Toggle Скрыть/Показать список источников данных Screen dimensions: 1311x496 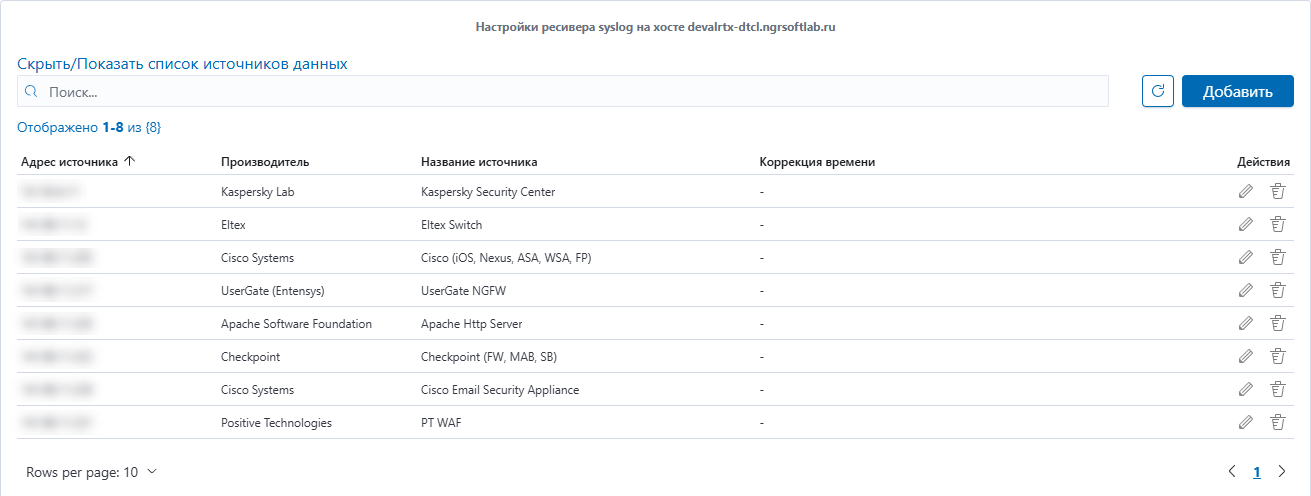click(182, 64)
